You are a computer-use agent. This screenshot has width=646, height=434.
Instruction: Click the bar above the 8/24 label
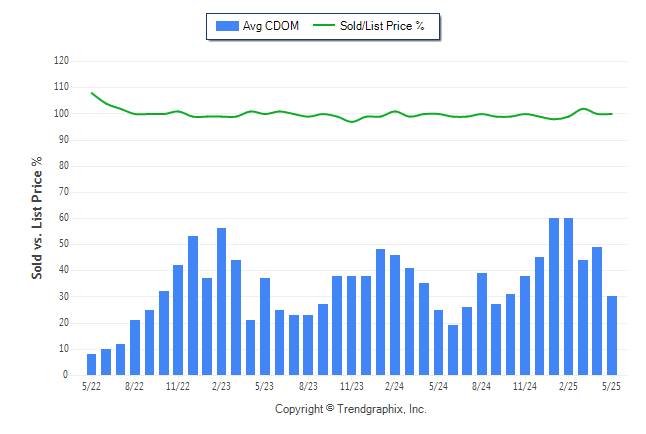click(x=482, y=324)
